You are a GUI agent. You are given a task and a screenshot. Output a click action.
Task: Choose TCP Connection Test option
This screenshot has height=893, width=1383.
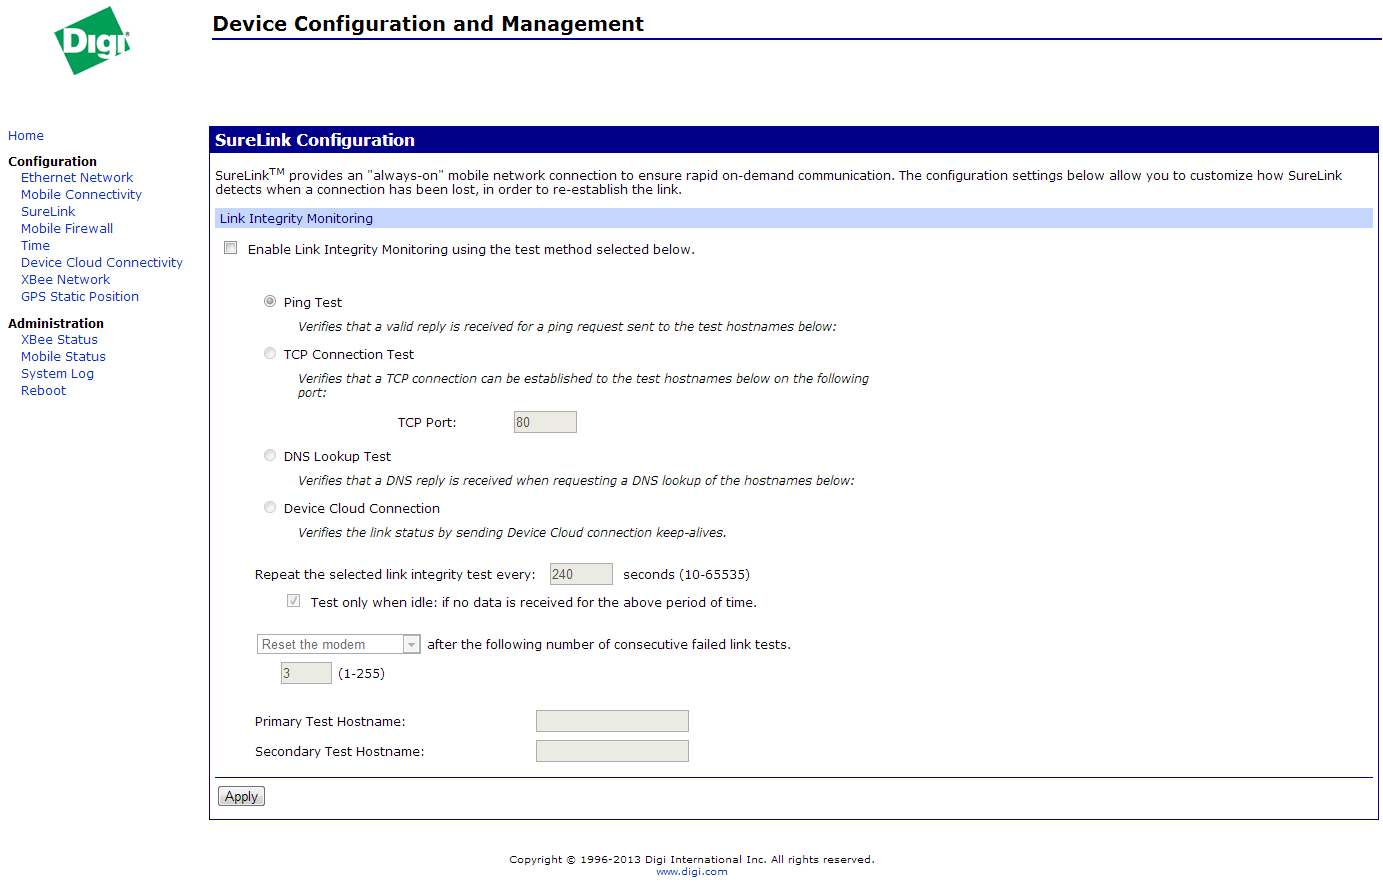[270, 353]
